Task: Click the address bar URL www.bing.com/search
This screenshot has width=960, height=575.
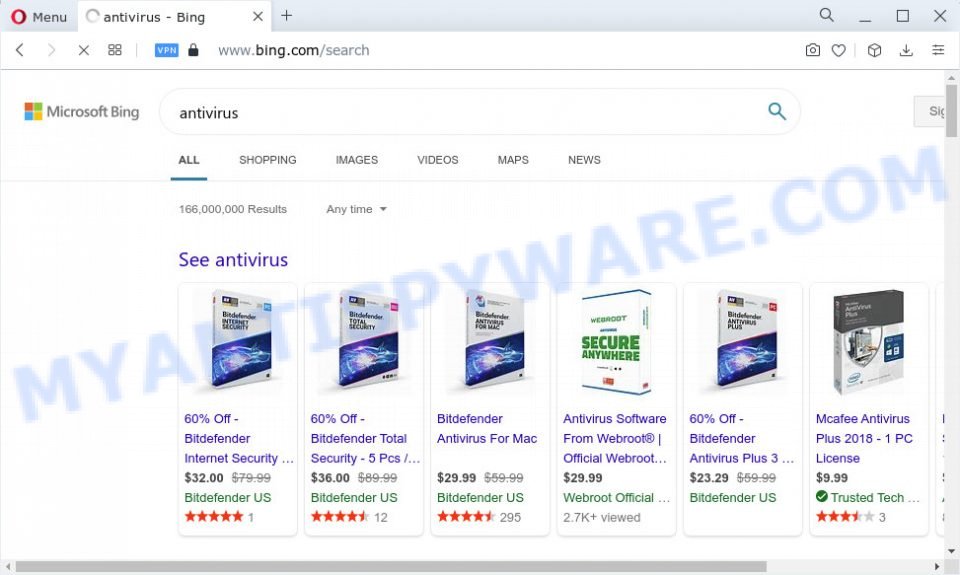Action: (294, 50)
